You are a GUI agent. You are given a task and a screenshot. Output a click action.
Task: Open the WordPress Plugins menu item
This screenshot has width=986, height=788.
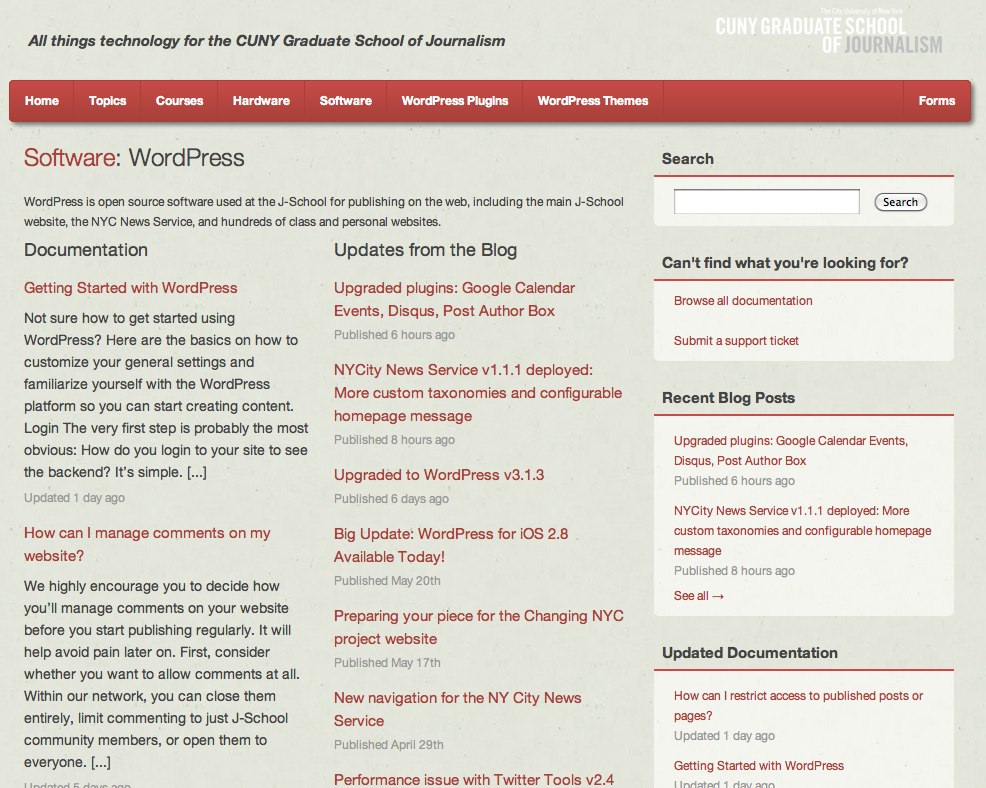pos(455,101)
